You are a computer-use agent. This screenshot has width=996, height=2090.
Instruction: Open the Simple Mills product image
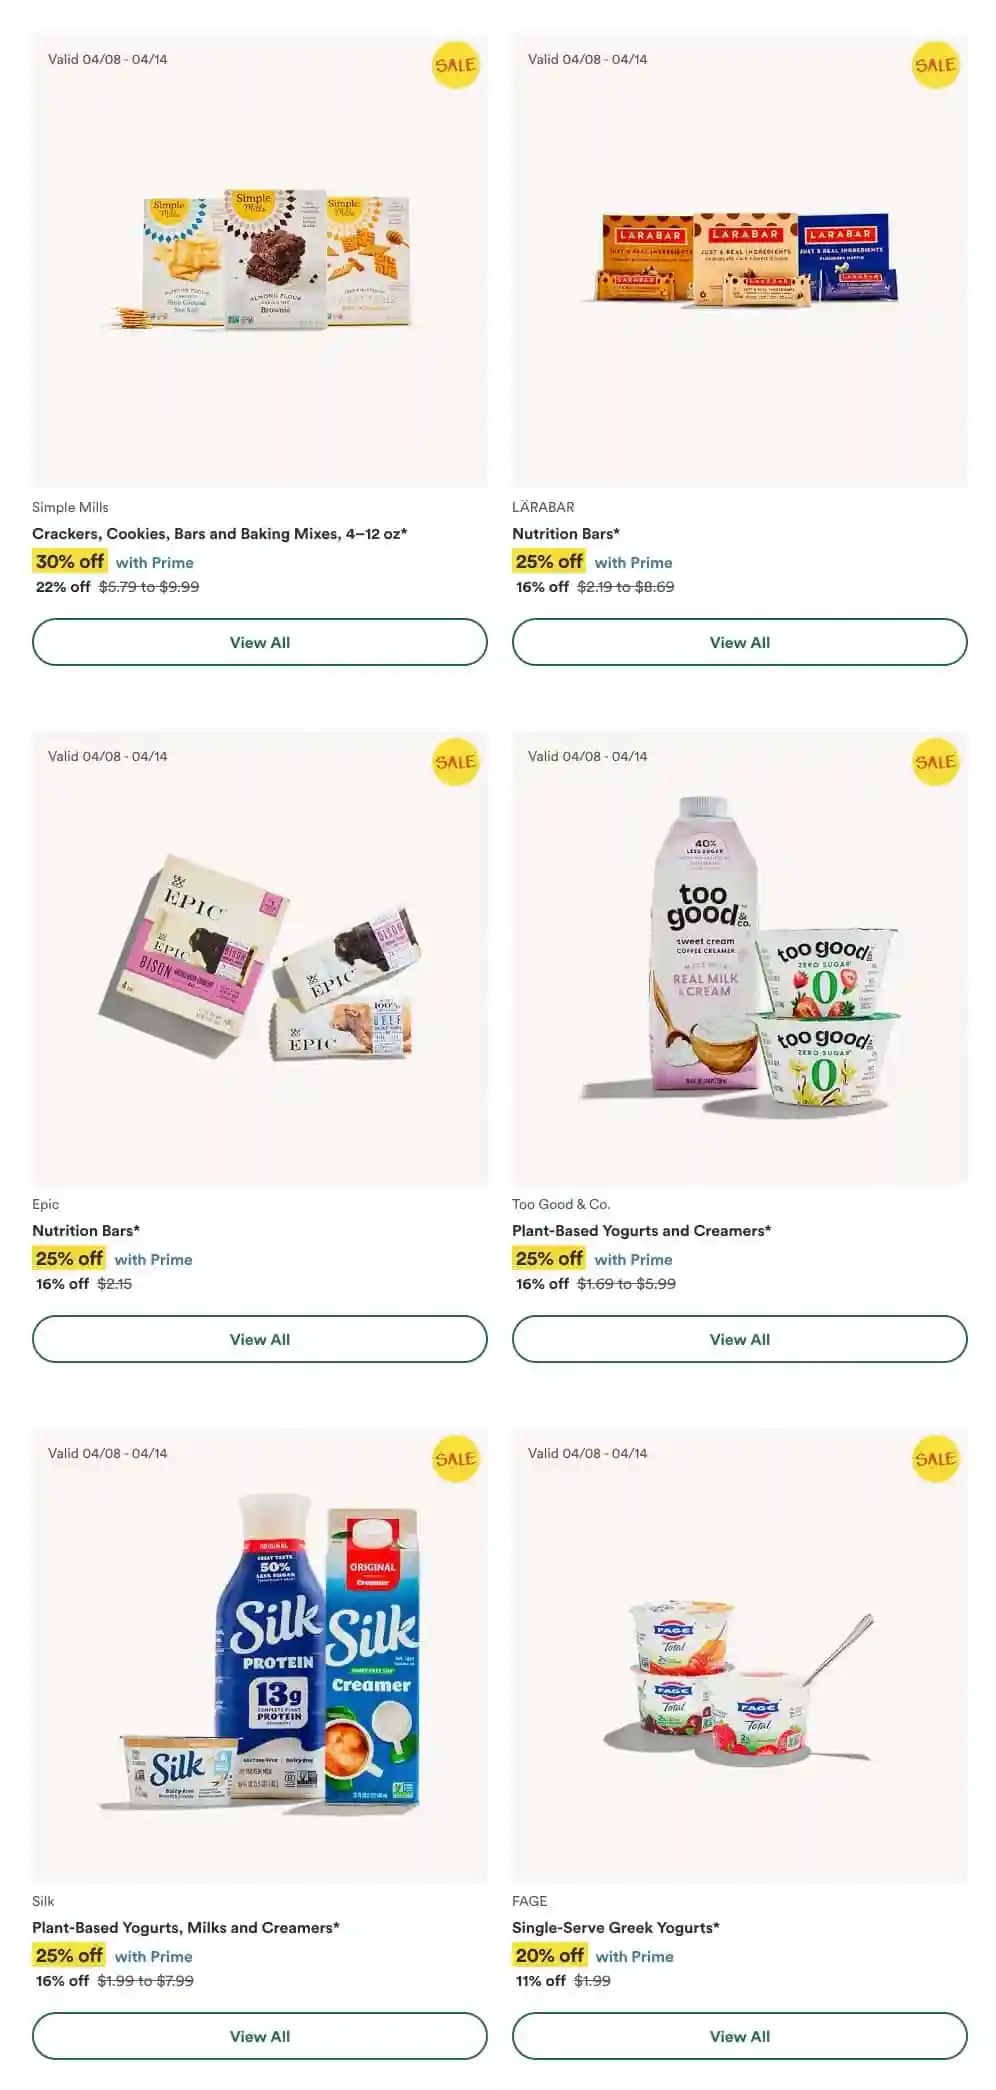[x=261, y=260]
